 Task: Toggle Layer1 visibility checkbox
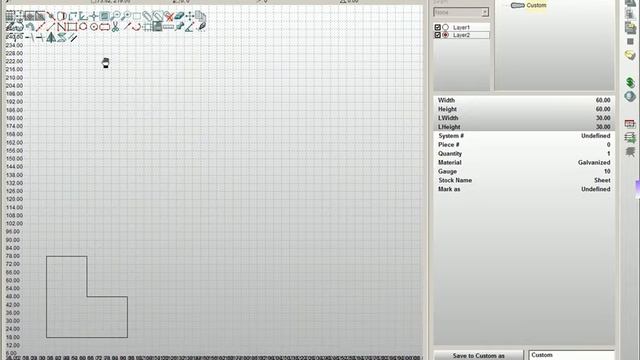tap(438, 27)
